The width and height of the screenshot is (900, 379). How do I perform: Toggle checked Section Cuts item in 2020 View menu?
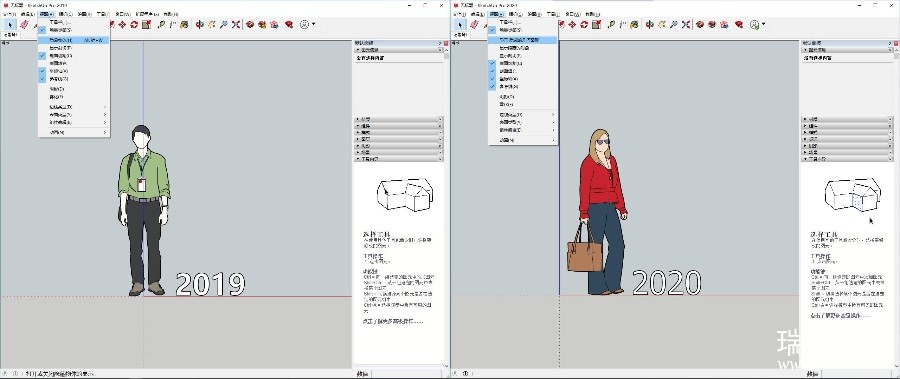click(x=523, y=63)
